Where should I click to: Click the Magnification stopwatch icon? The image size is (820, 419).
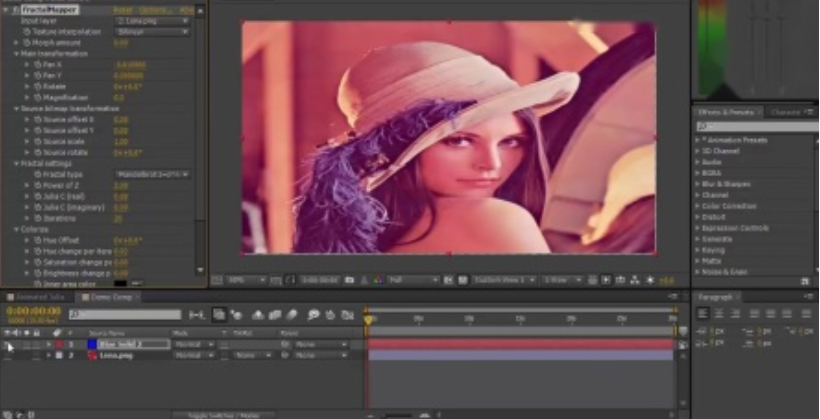click(38, 97)
